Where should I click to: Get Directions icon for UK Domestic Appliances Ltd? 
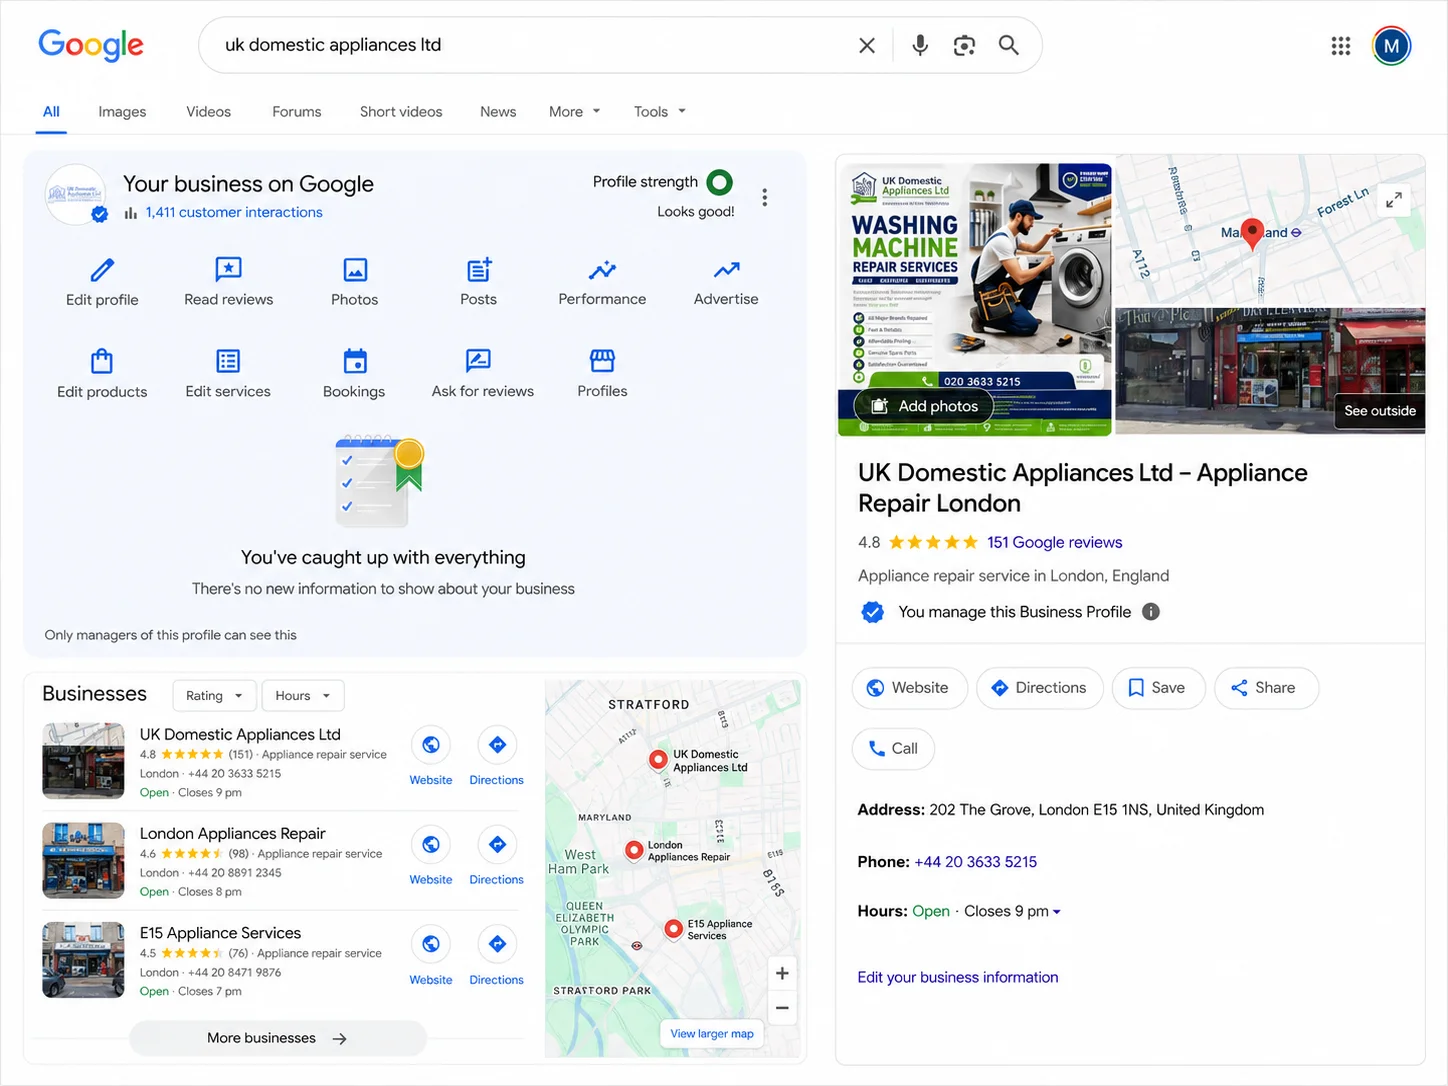[497, 745]
